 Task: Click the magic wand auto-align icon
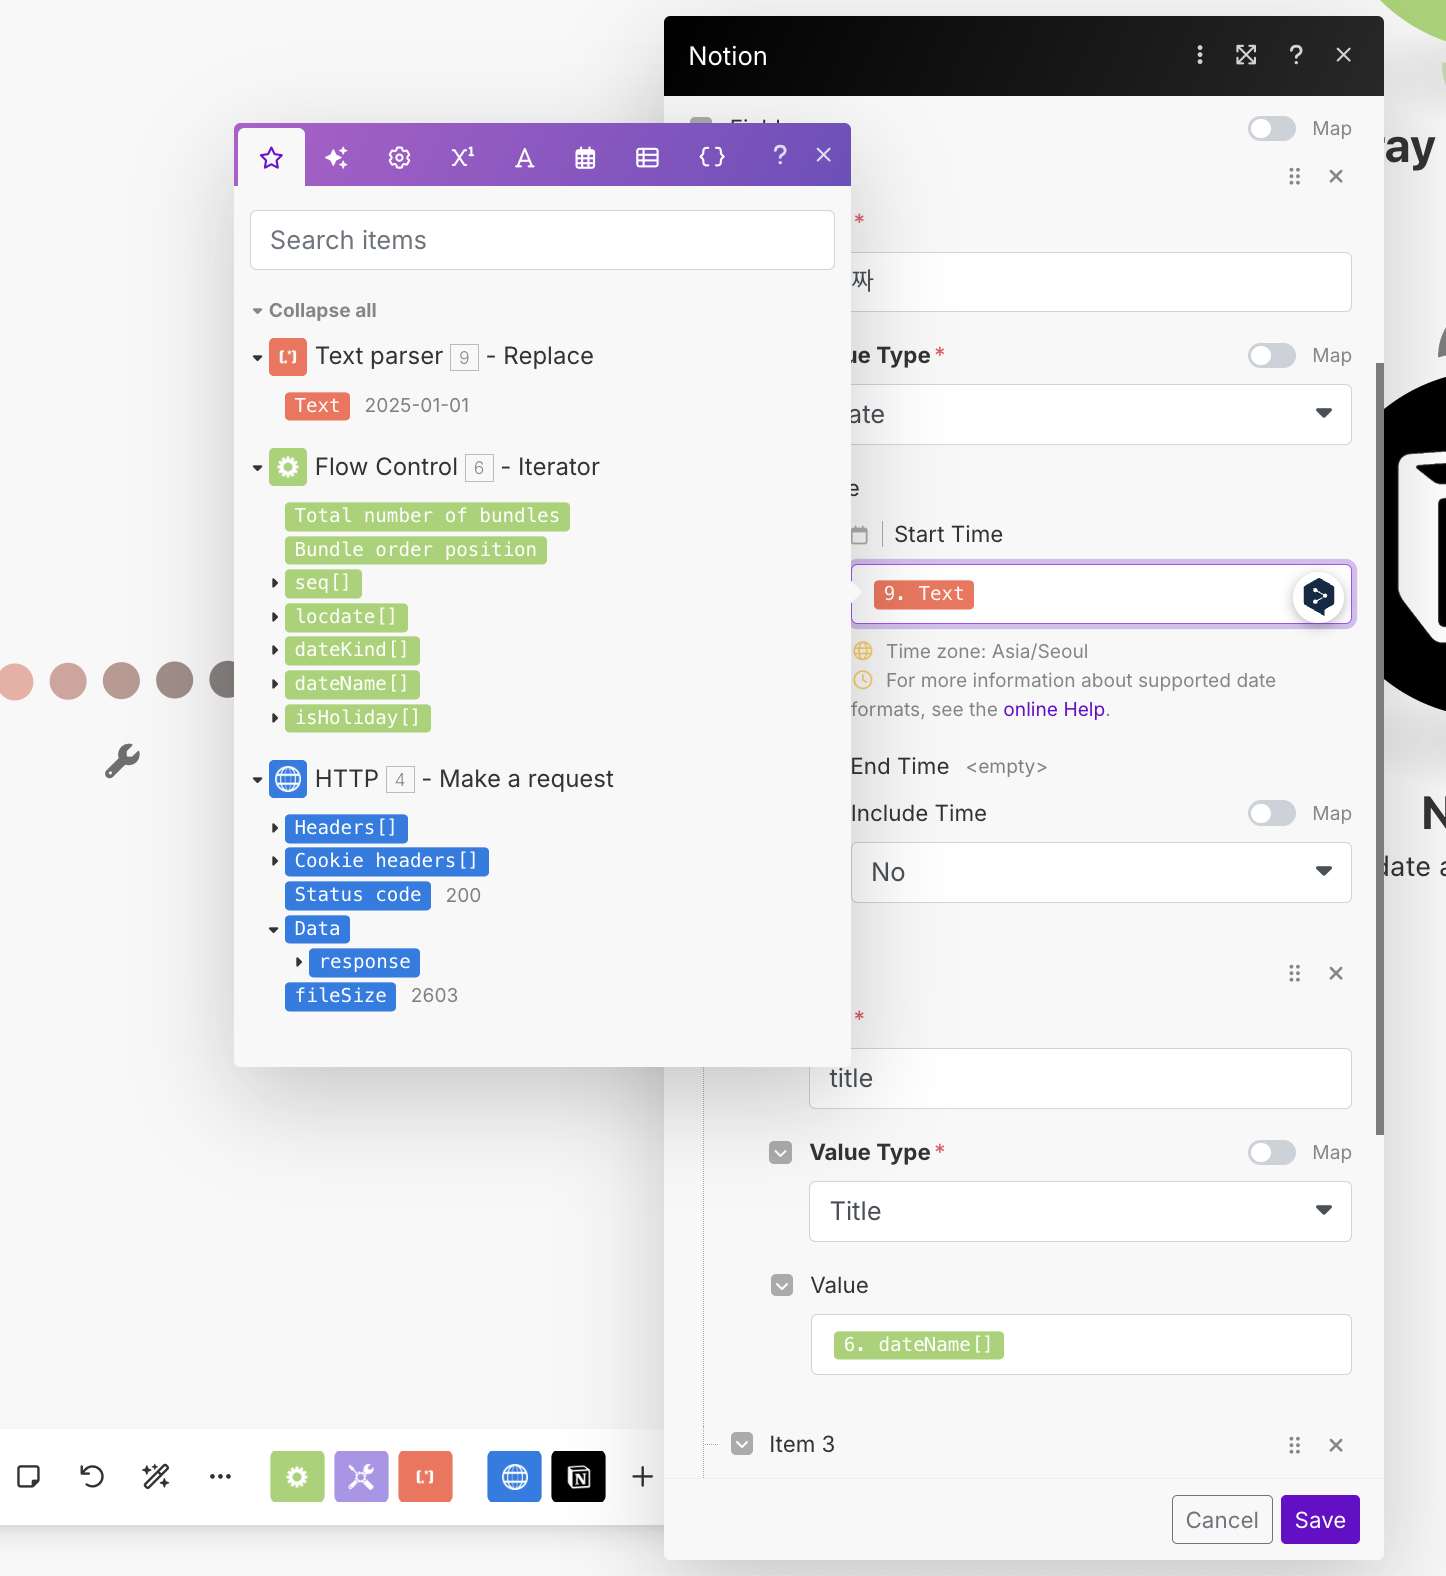click(x=156, y=1477)
